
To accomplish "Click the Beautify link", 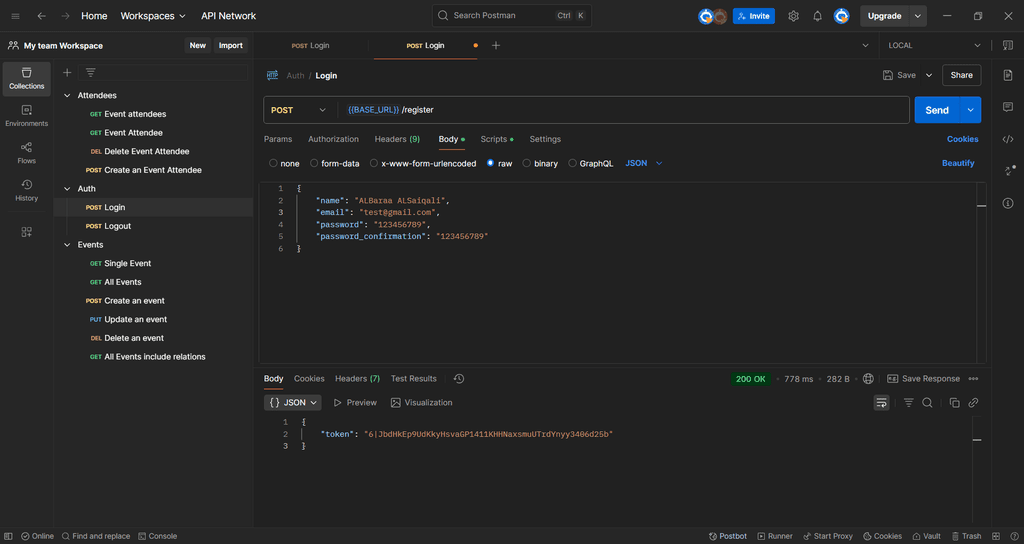I will 957,163.
